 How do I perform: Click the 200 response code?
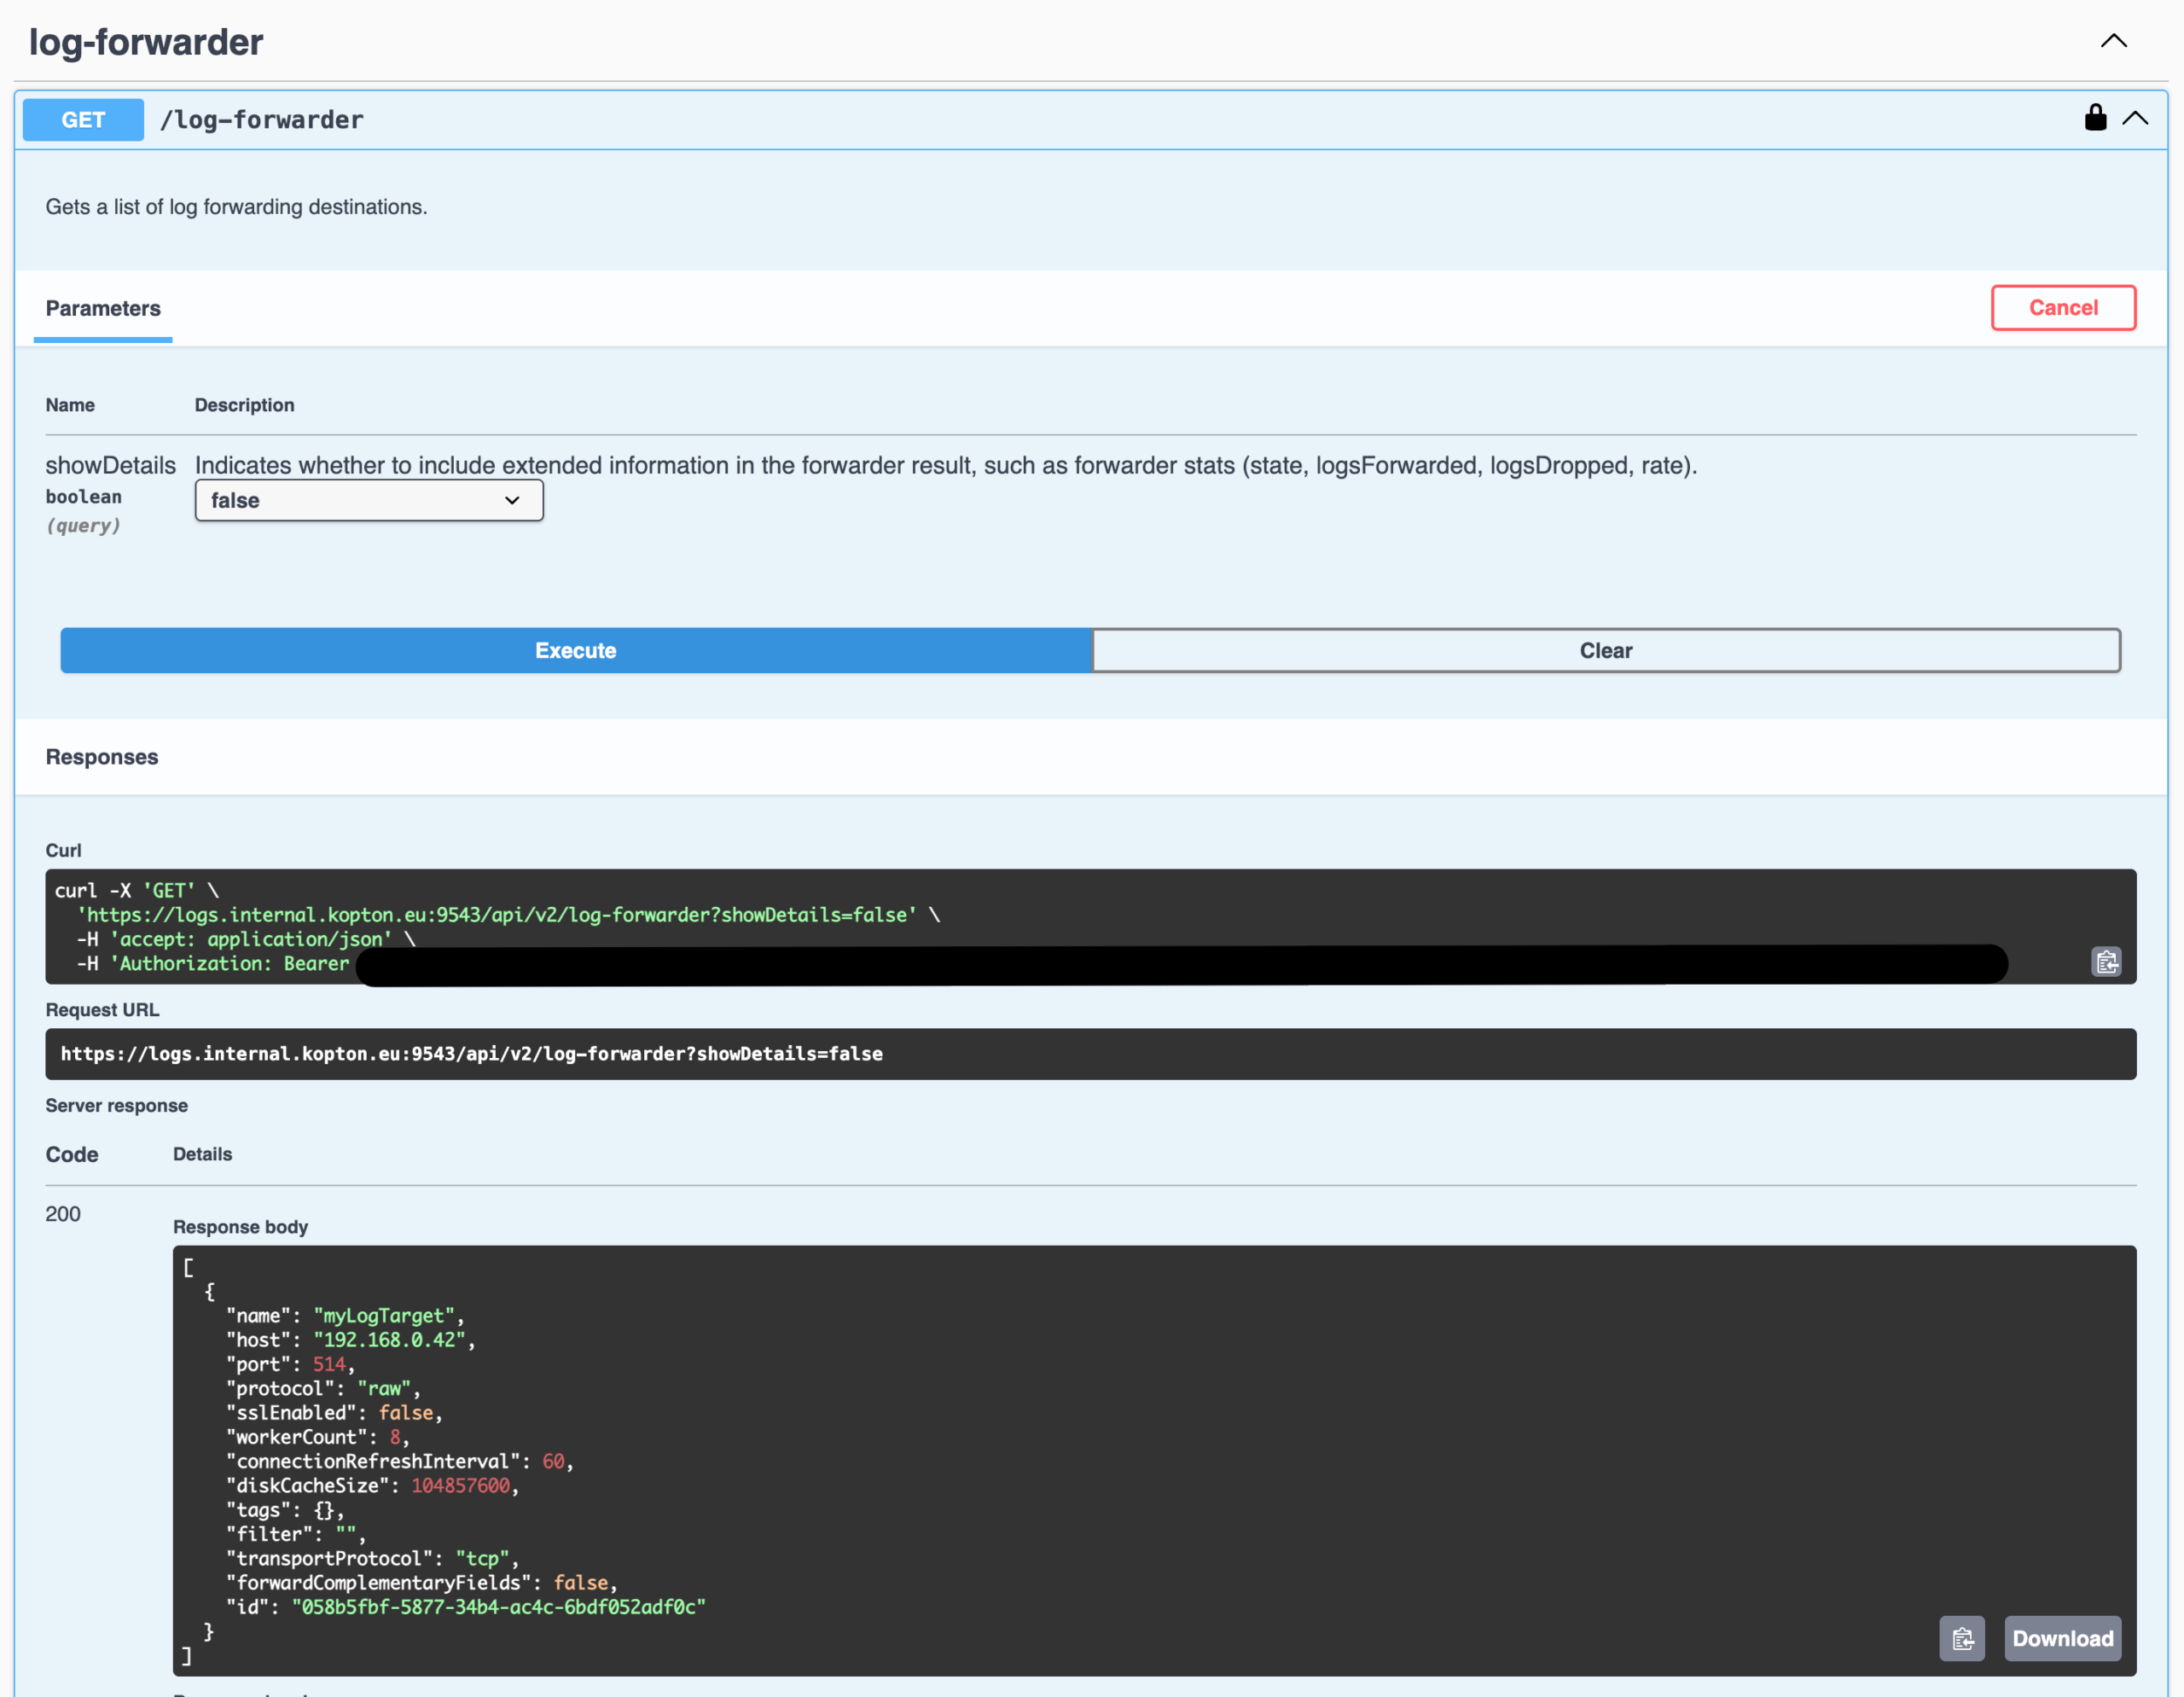[63, 1214]
